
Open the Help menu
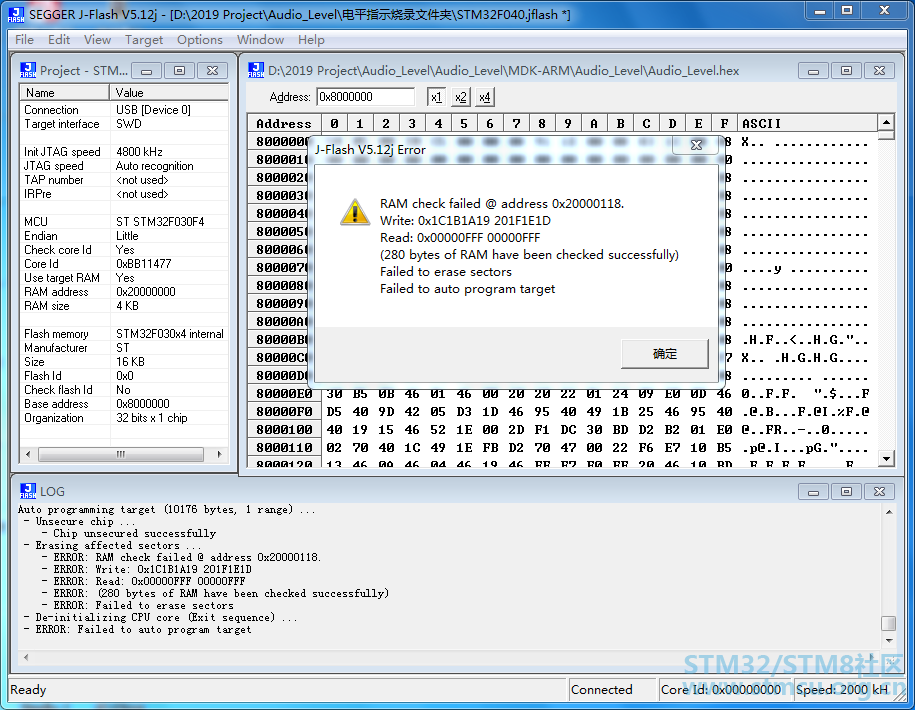311,40
